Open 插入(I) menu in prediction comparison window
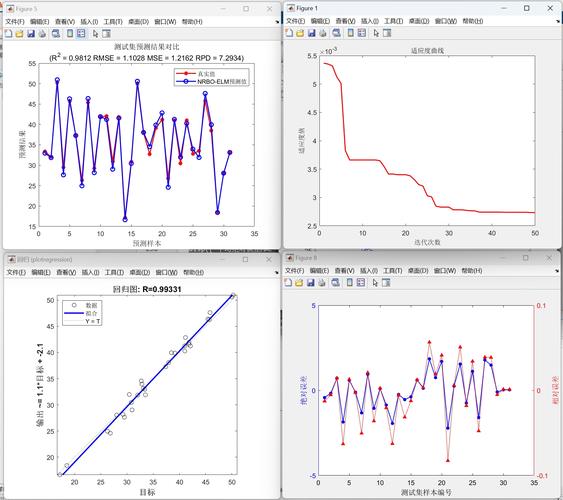The height and width of the screenshot is (500, 563). (89, 22)
